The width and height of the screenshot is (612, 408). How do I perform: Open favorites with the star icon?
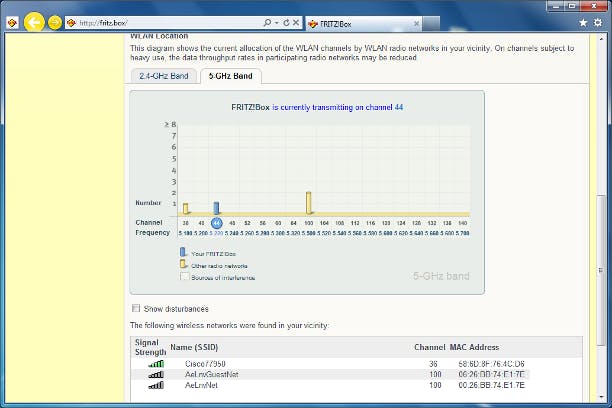click(x=583, y=23)
